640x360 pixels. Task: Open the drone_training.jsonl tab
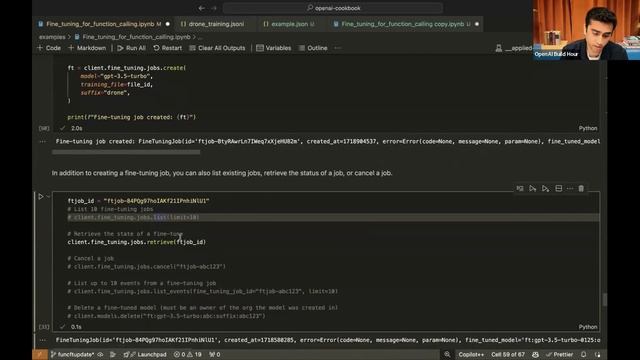(216, 24)
